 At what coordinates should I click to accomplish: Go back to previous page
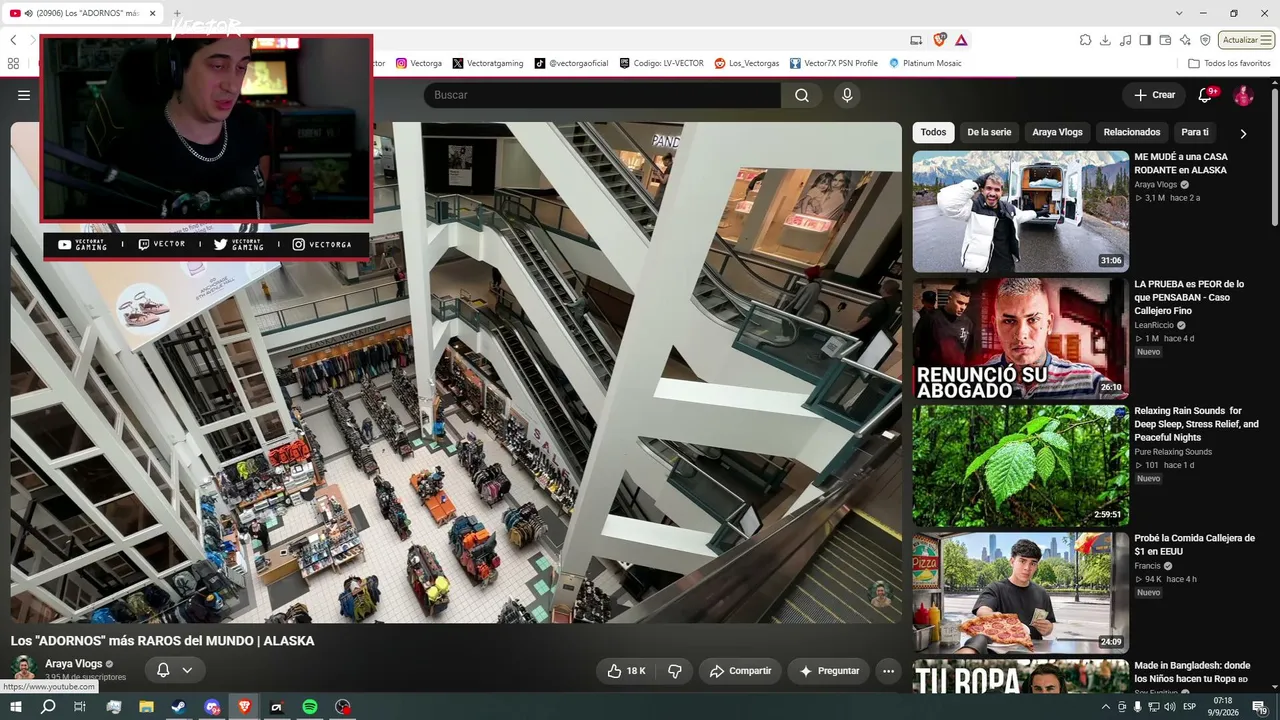[13, 40]
